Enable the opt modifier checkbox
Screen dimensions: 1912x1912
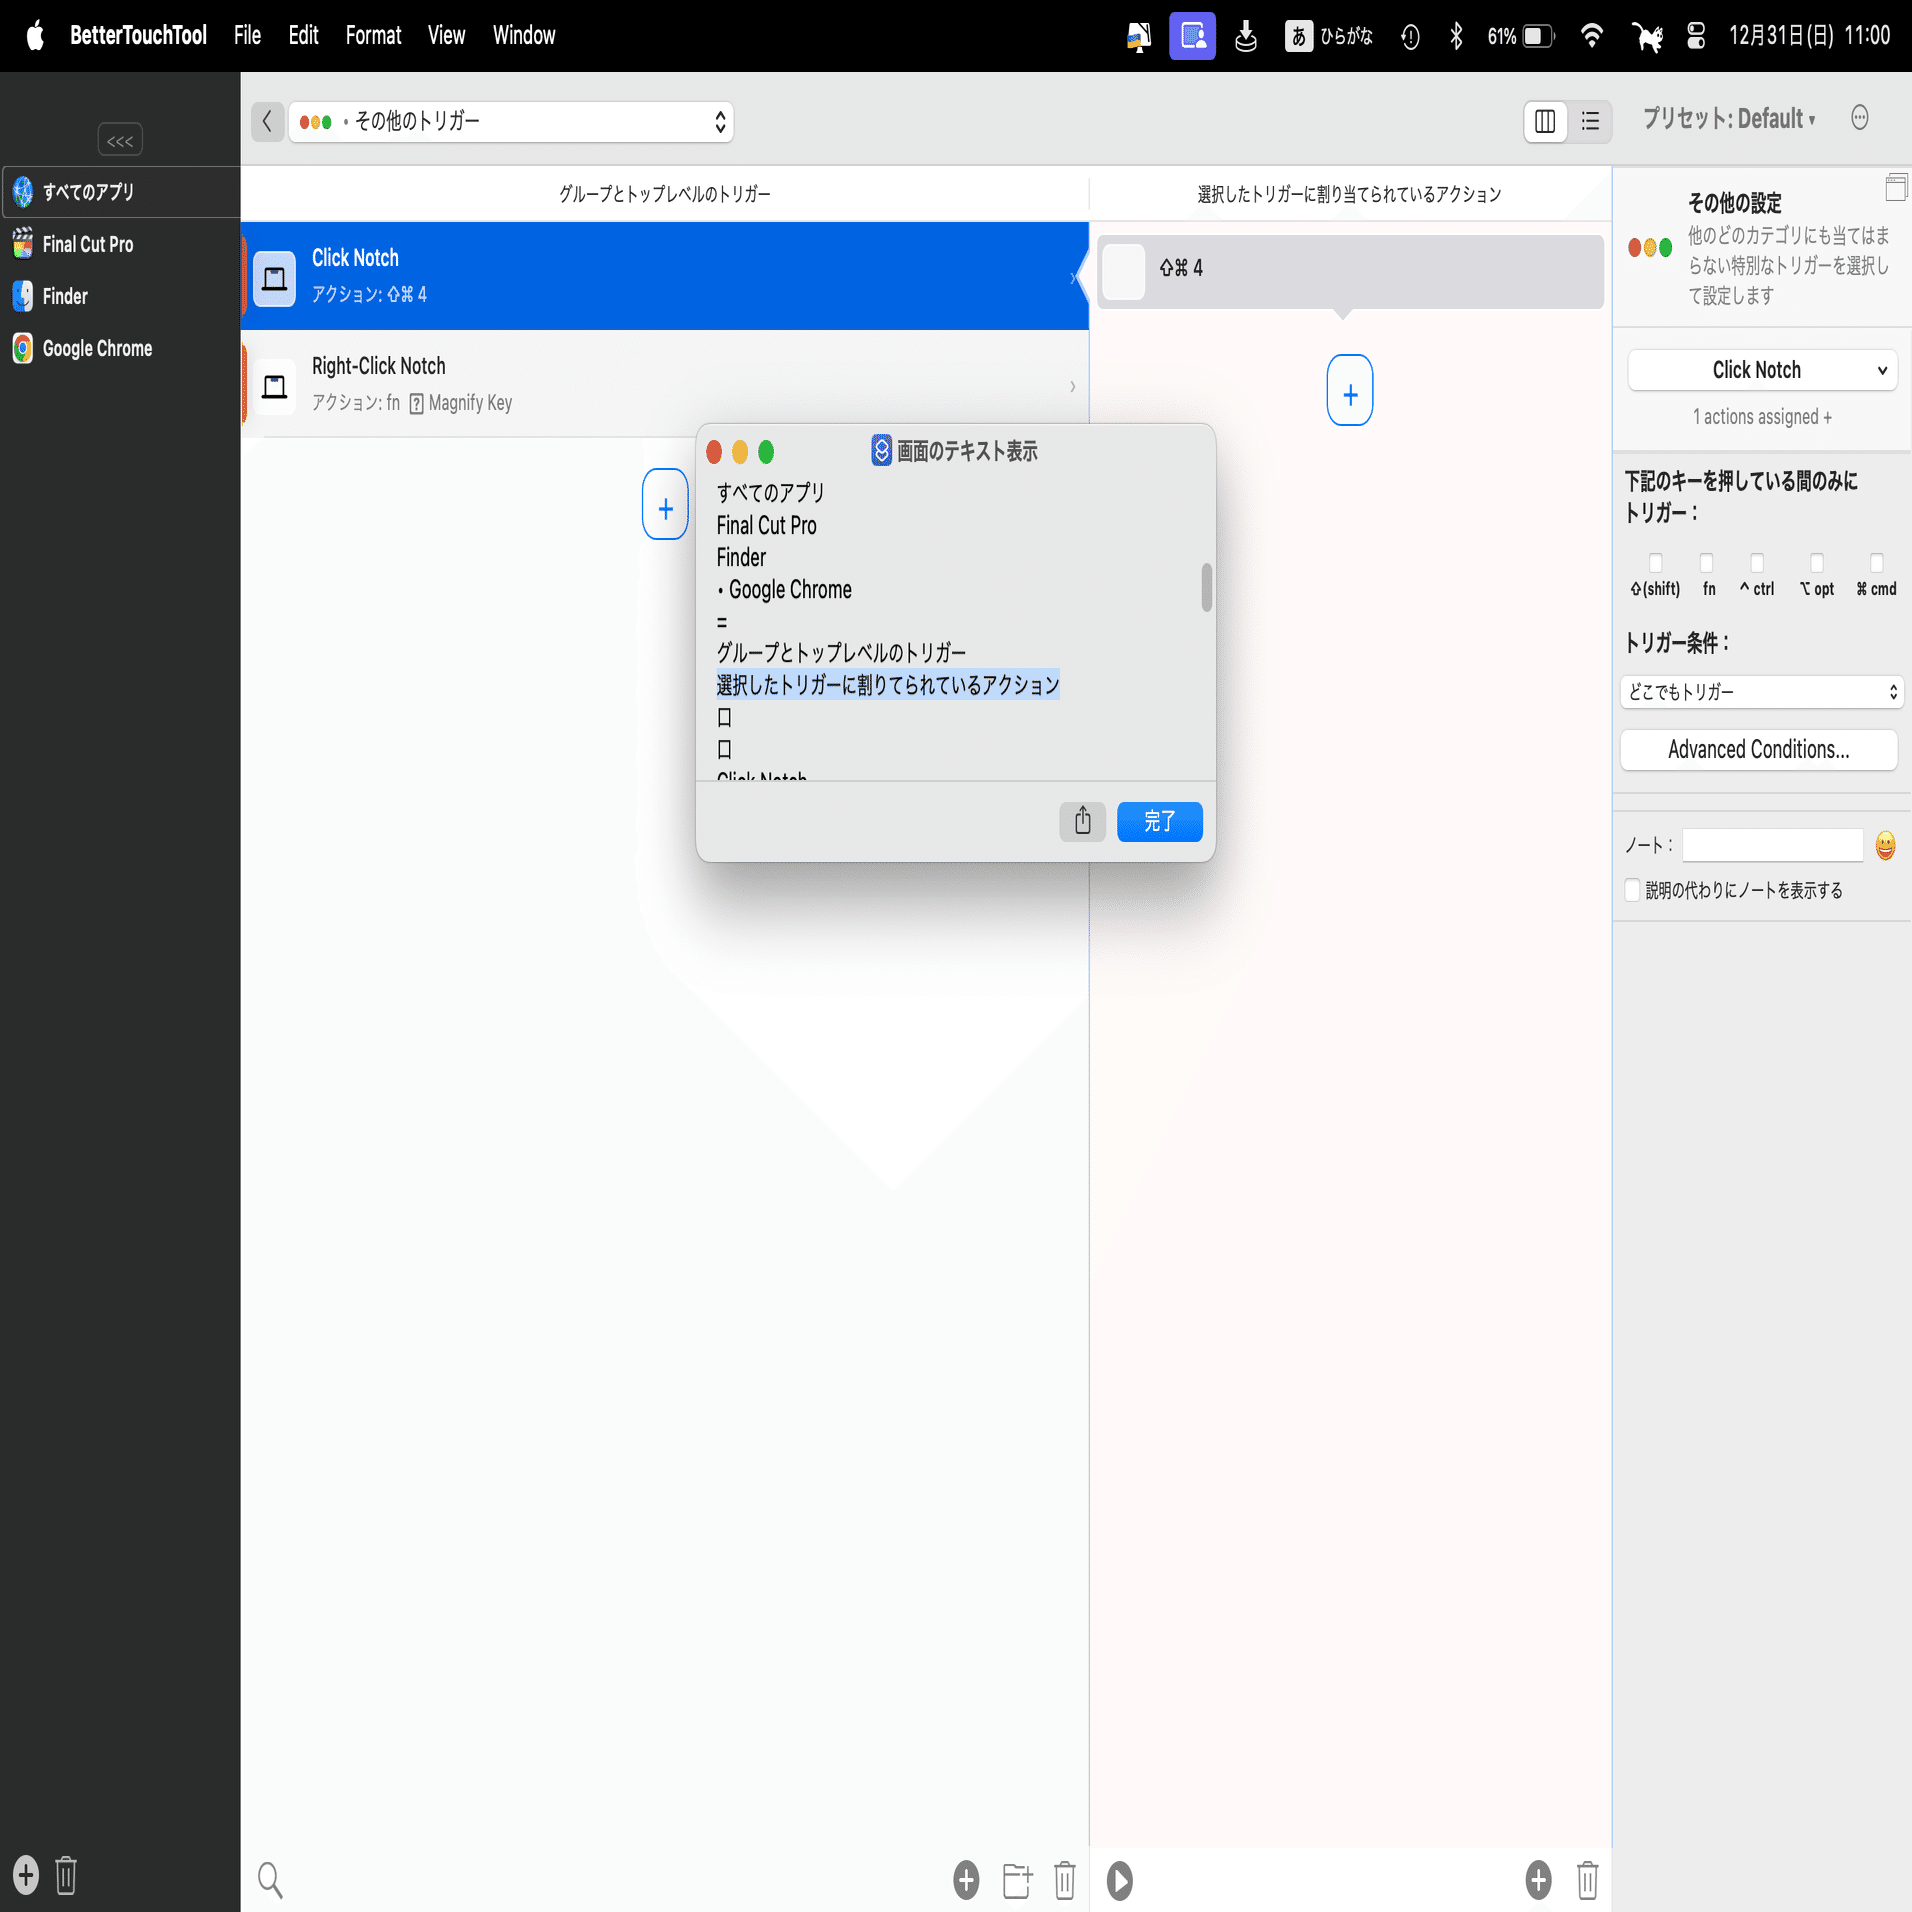point(1817,562)
